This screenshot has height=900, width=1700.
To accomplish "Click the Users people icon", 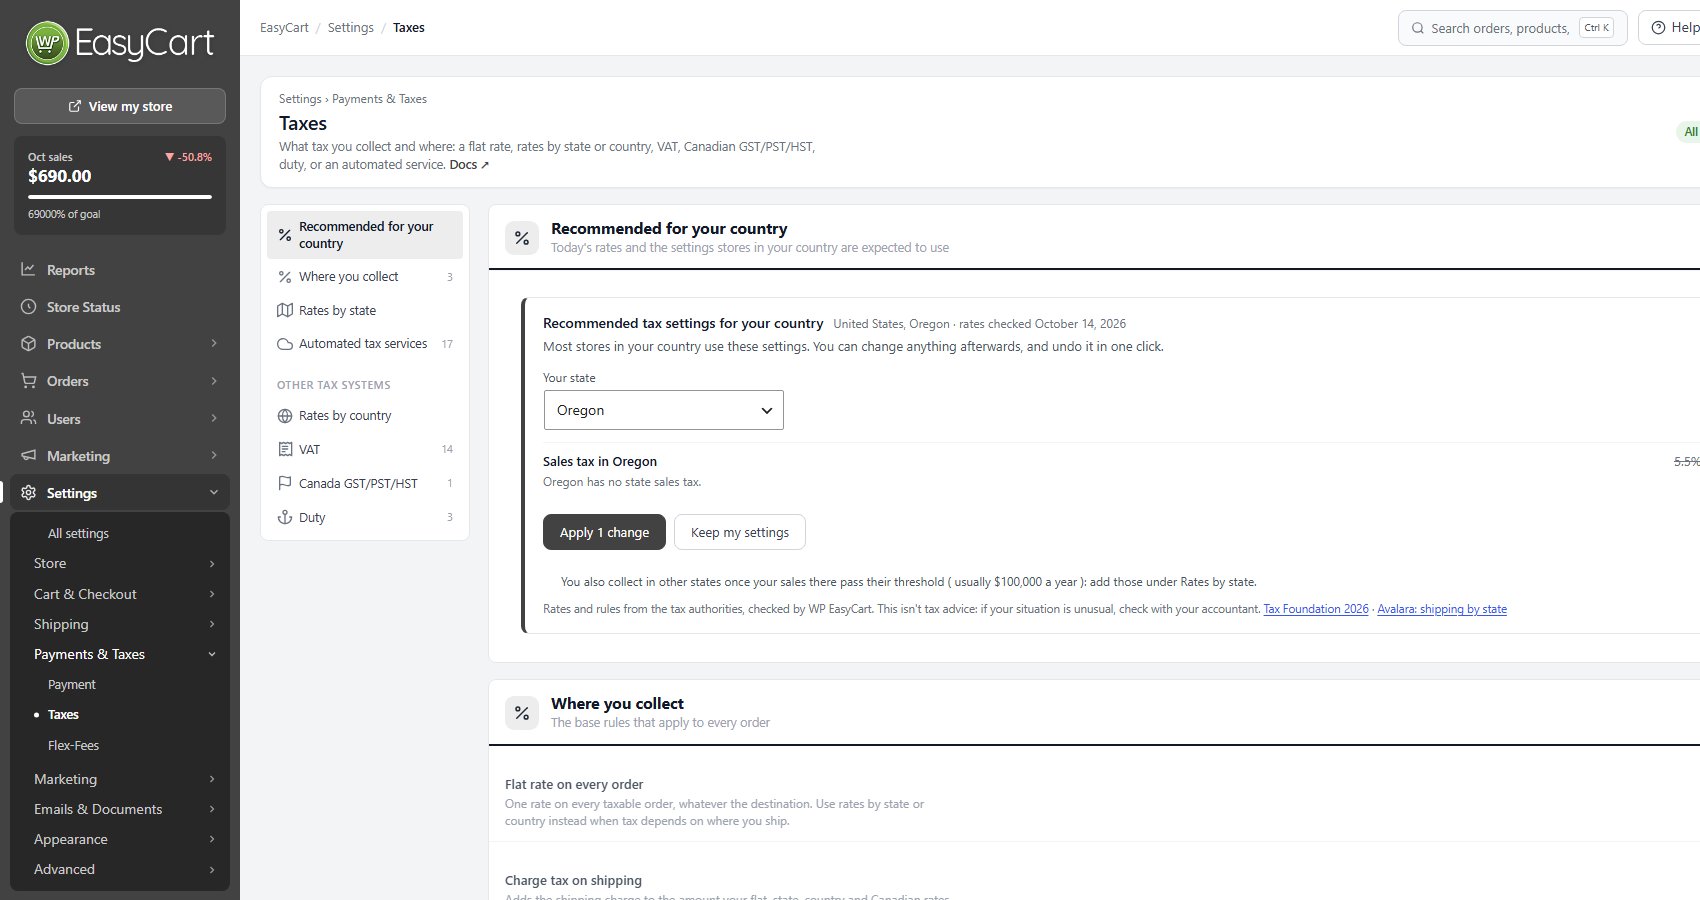I will tap(28, 418).
